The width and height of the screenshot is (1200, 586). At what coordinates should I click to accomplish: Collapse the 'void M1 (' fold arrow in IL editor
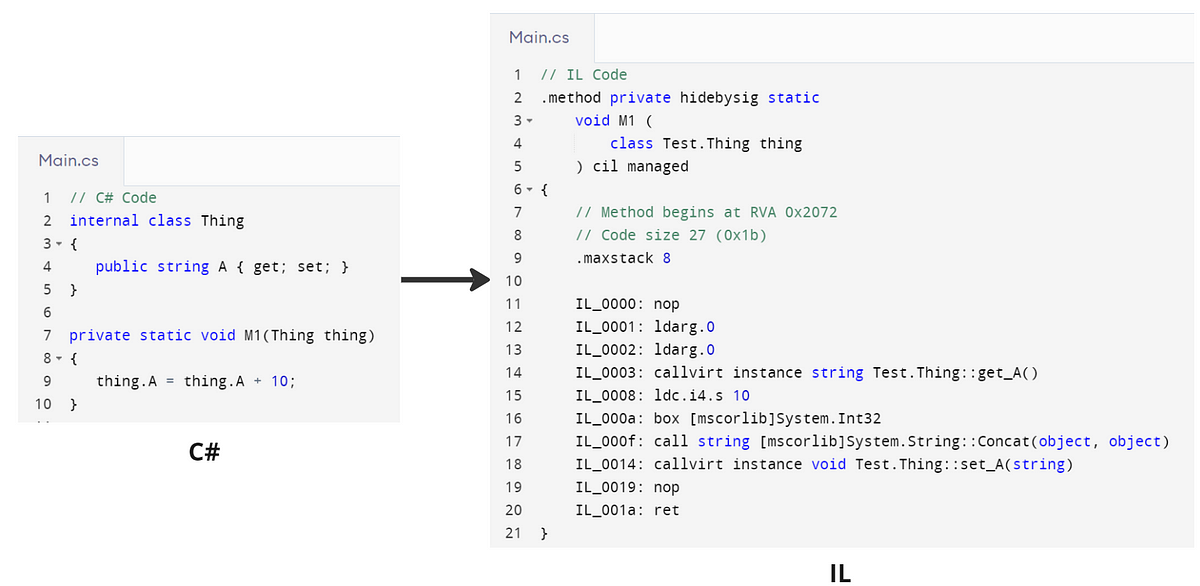pyautogui.click(x=530, y=121)
